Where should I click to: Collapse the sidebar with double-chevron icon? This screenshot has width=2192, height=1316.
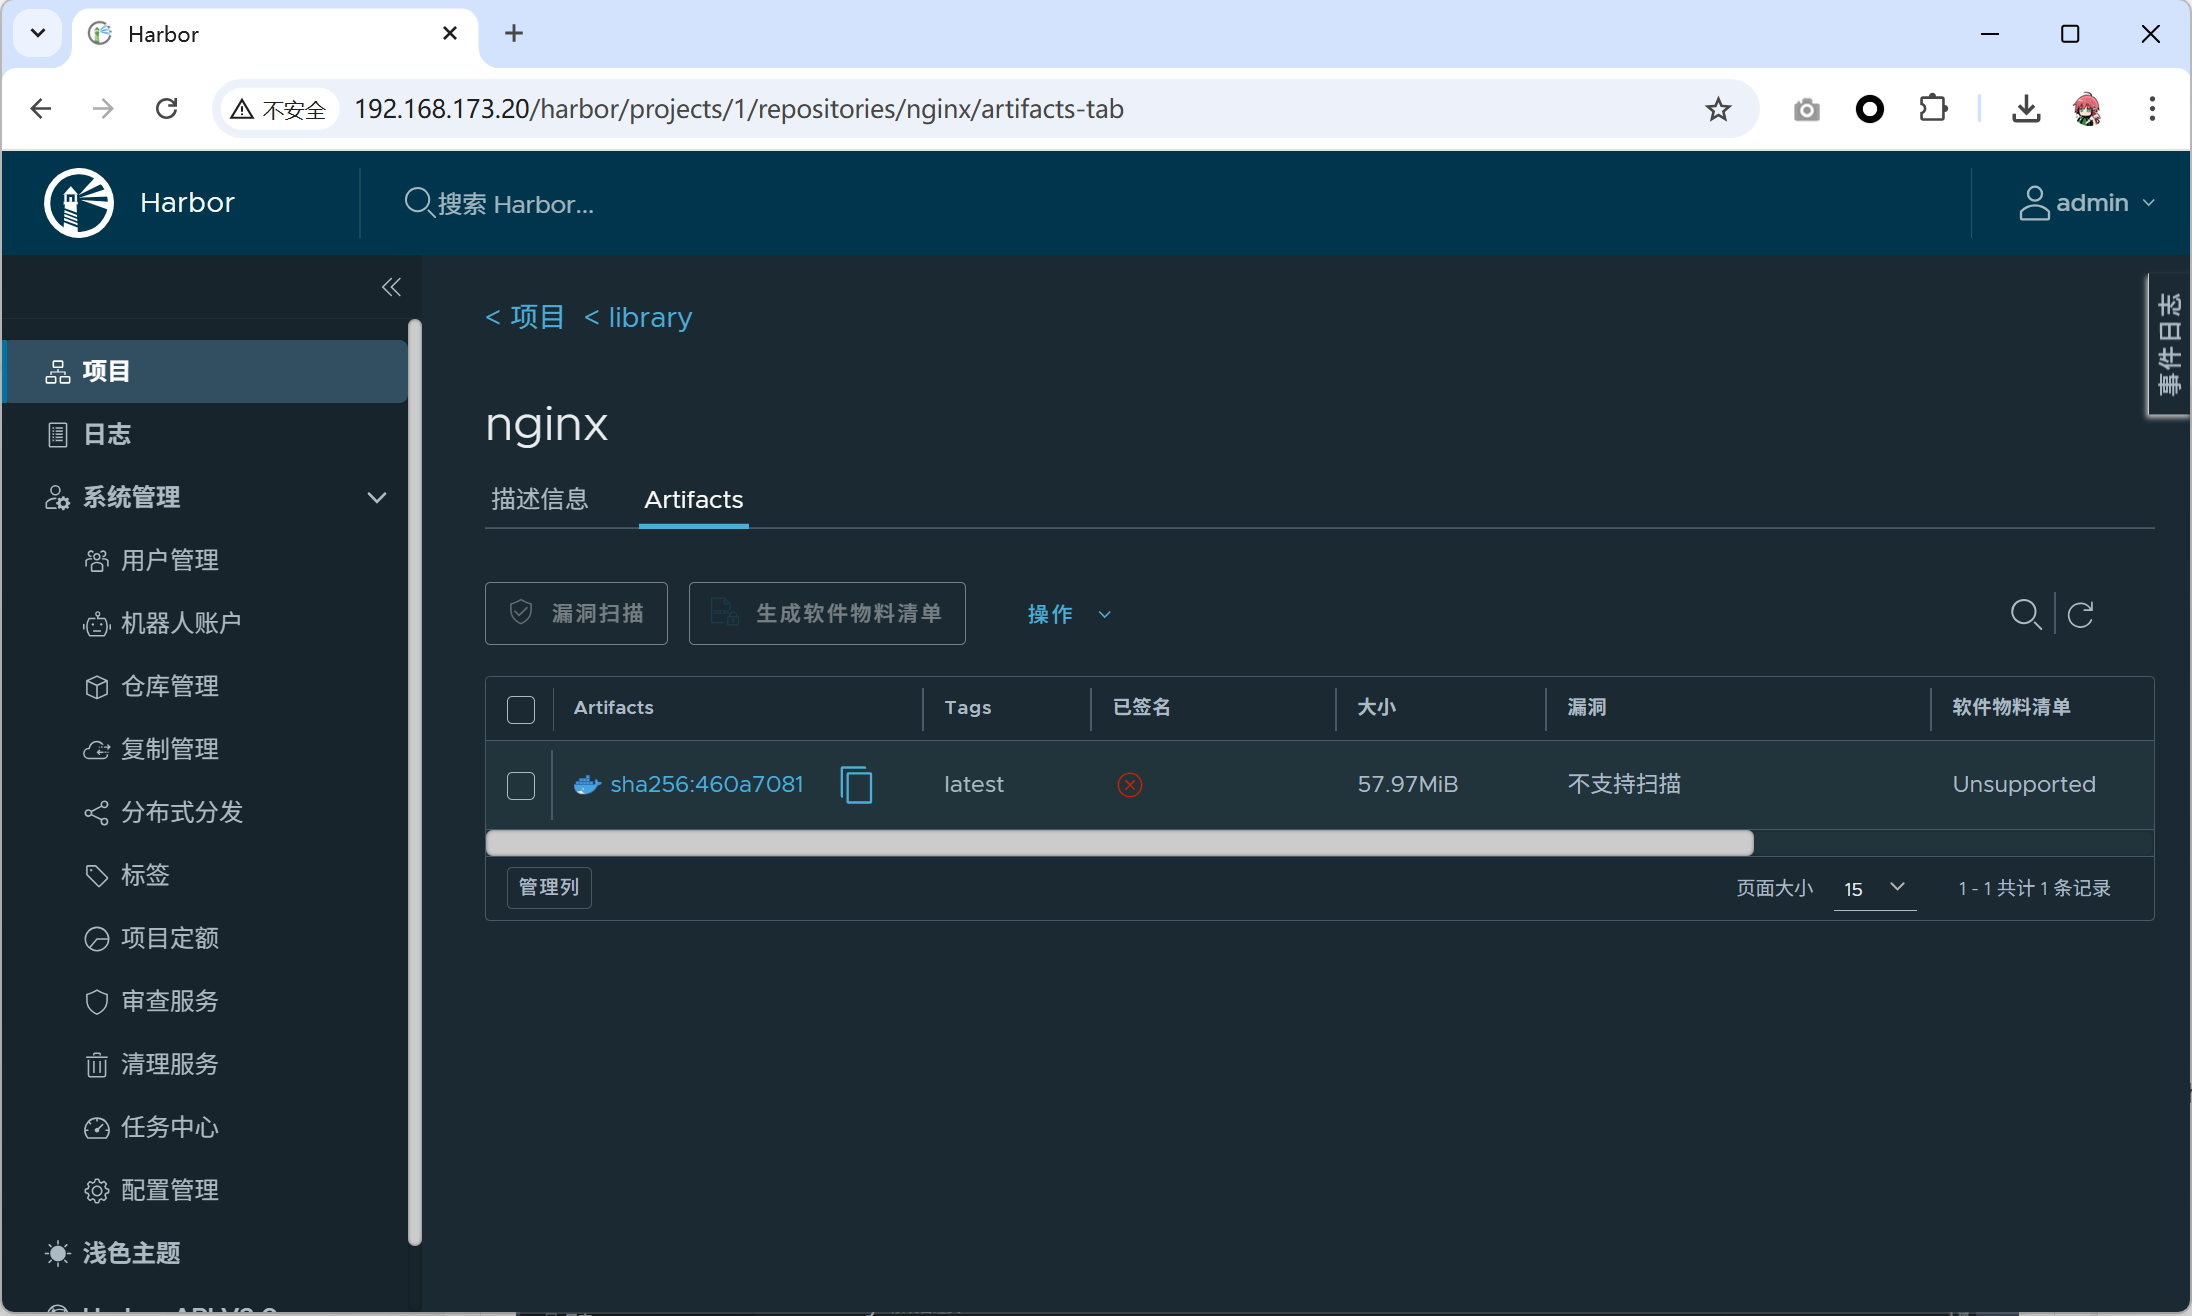391,288
